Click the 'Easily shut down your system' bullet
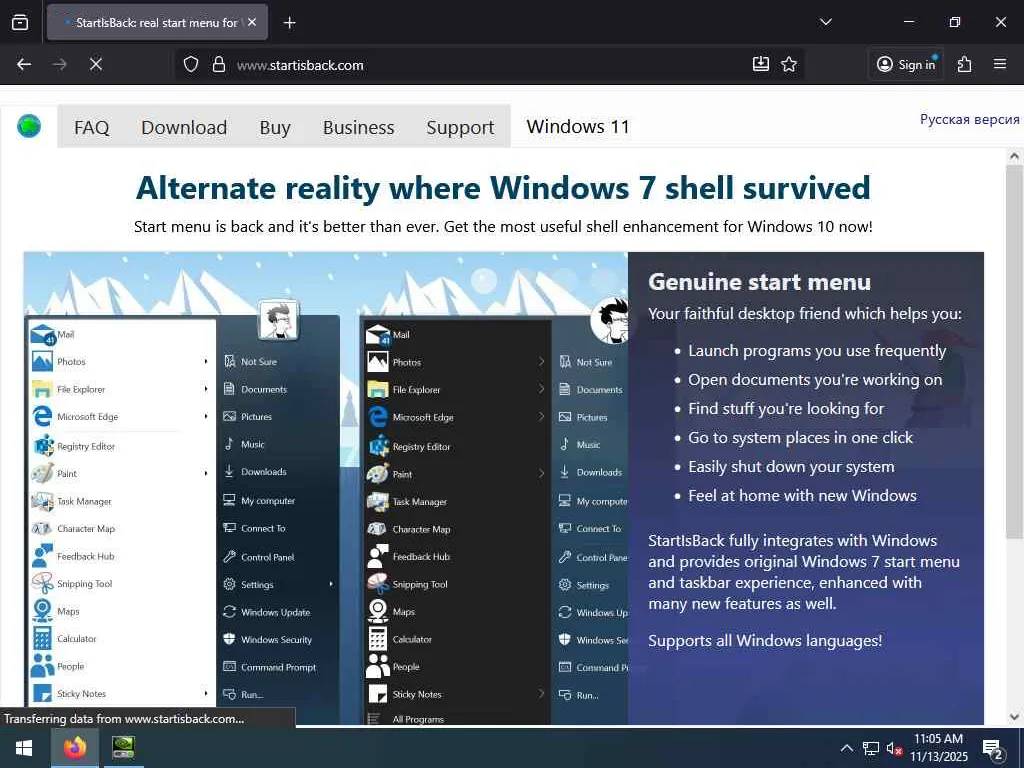The width and height of the screenshot is (1024, 768). coord(792,467)
